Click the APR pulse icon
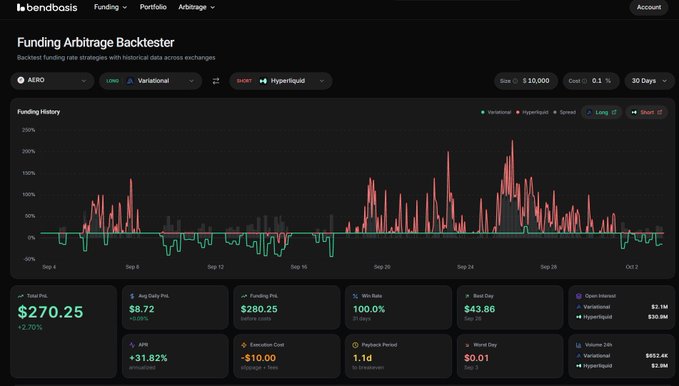The image size is (679, 386). pyautogui.click(x=132, y=345)
